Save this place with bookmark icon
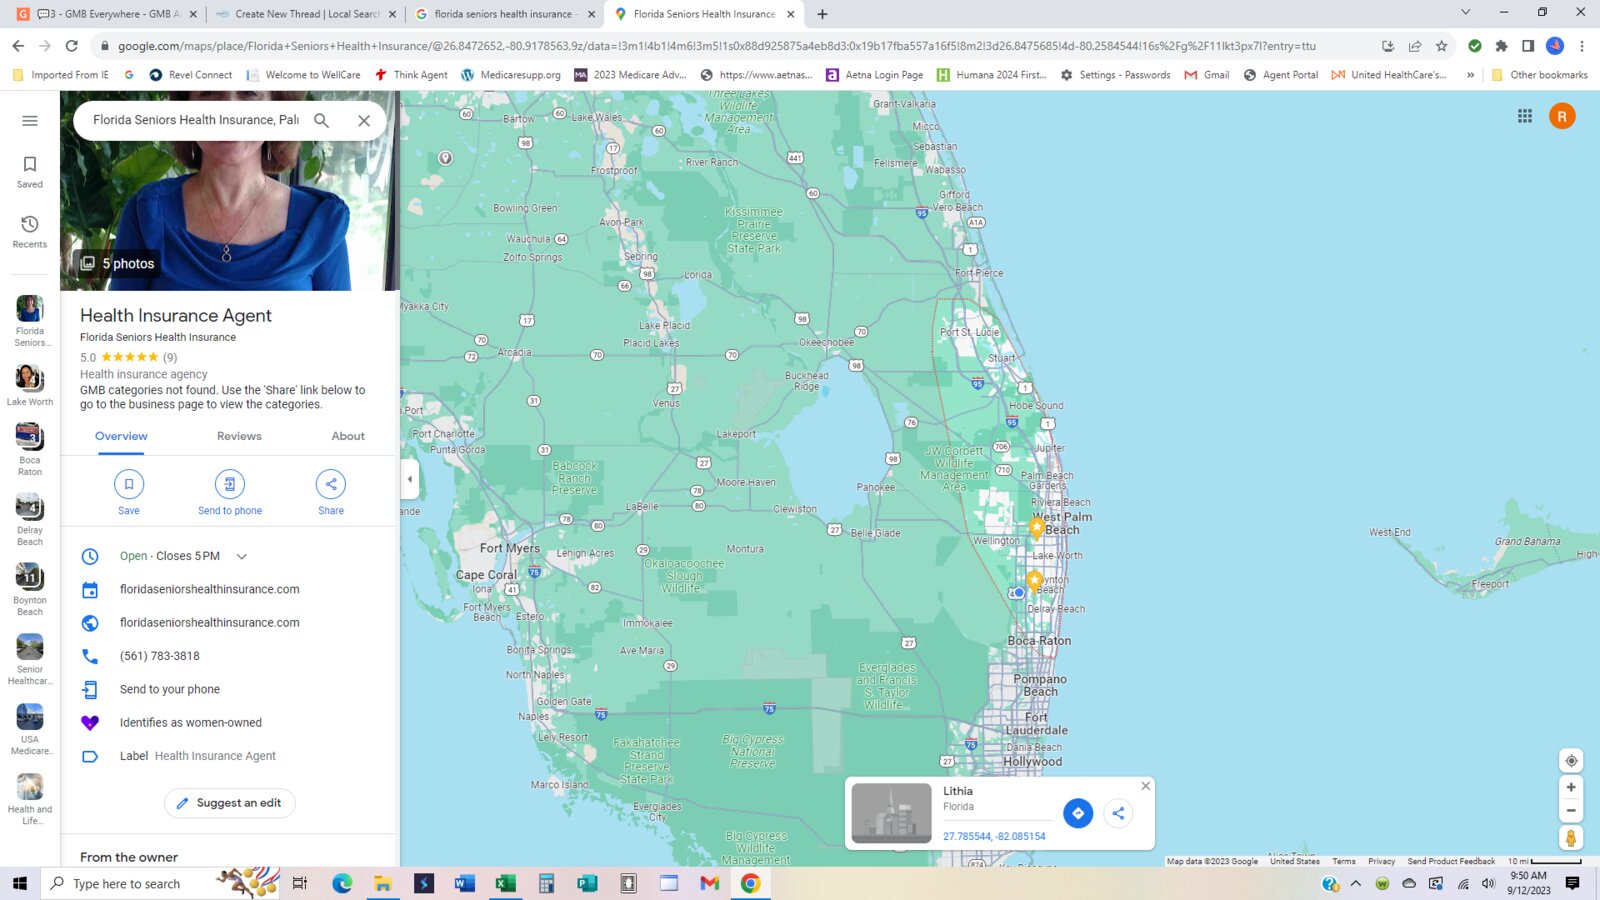This screenshot has height=900, width=1600. coord(129,484)
